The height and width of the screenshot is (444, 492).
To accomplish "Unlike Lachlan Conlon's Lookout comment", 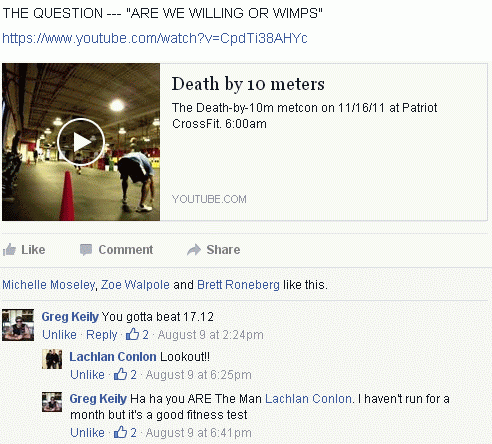I will point(87,374).
